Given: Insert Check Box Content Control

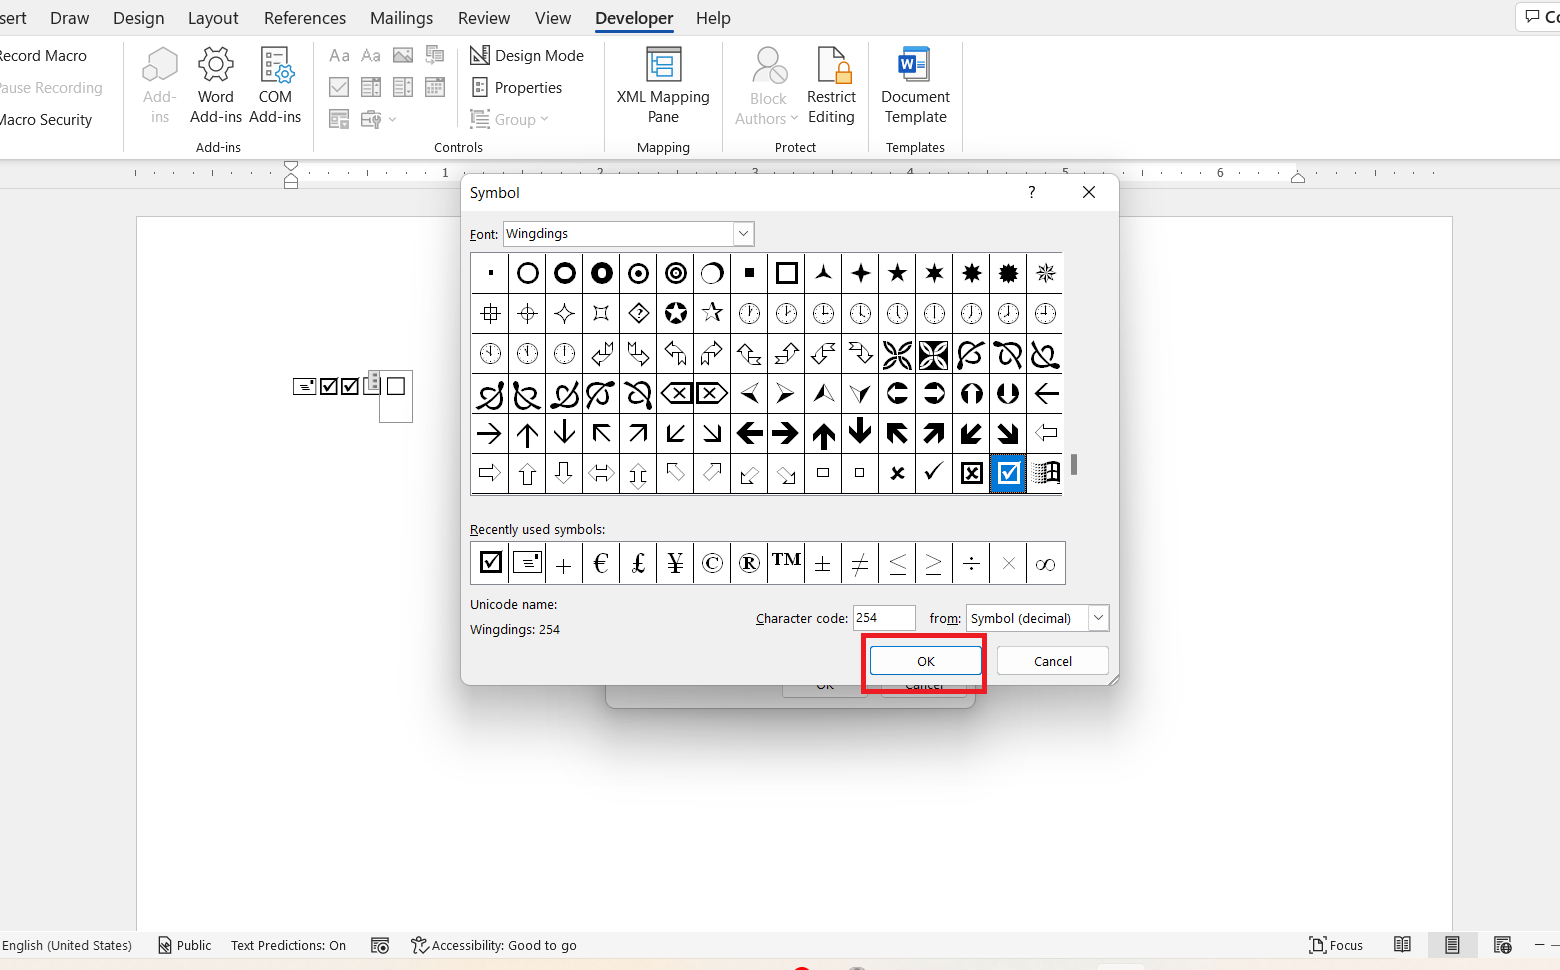Looking at the screenshot, I should pos(340,88).
